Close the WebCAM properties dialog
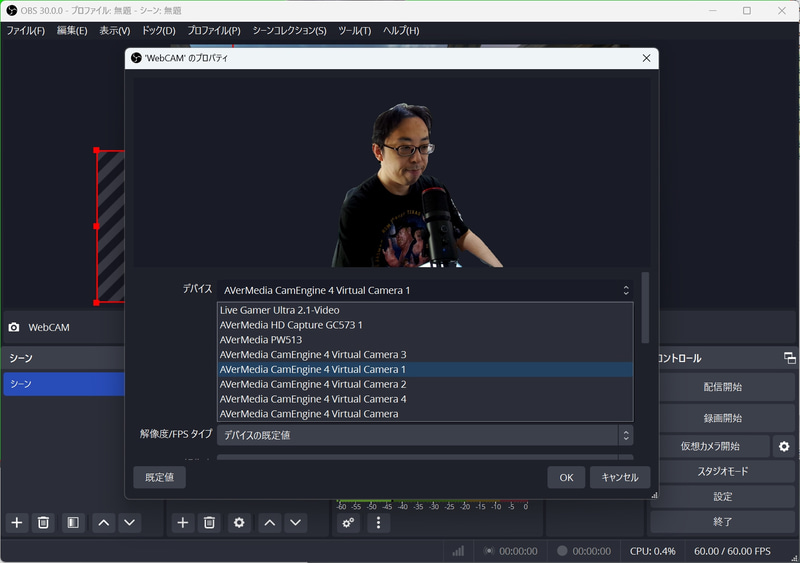The height and width of the screenshot is (563, 800). 646,58
